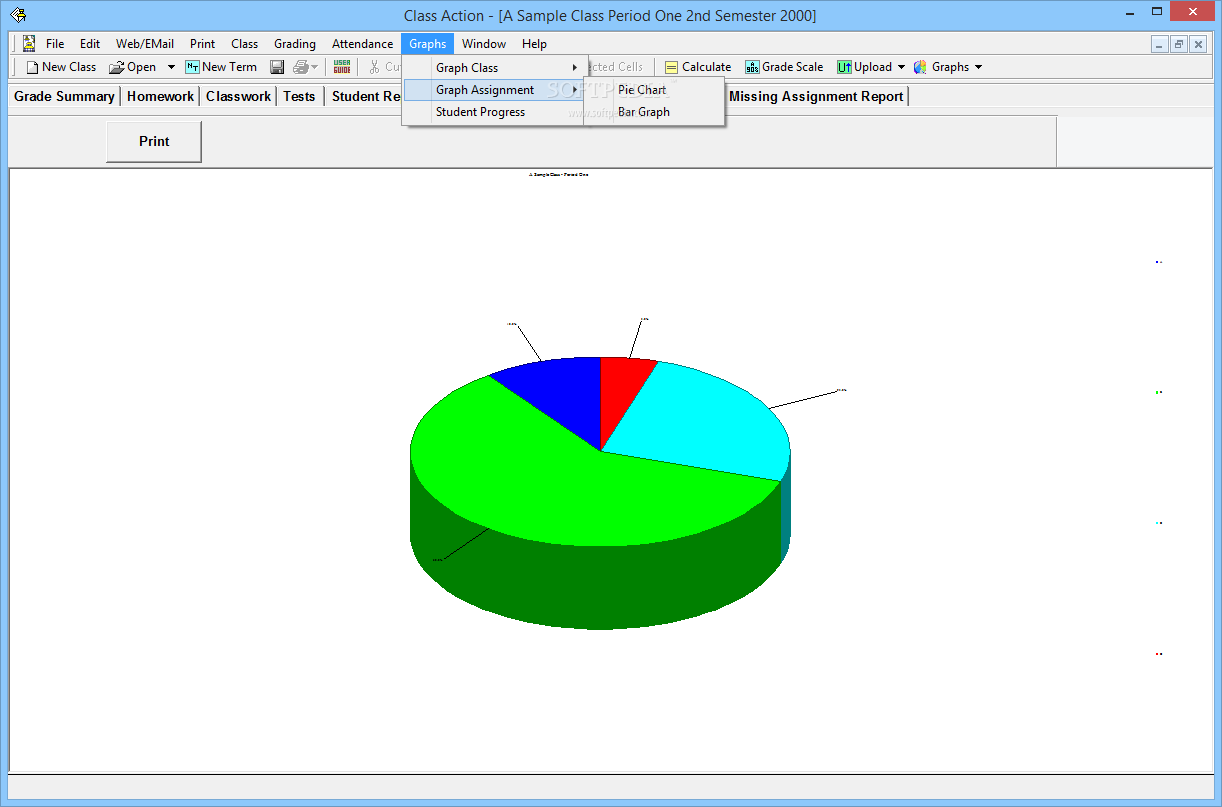The height and width of the screenshot is (807, 1222).
Task: Click the green legend marker
Action: coord(1158,392)
